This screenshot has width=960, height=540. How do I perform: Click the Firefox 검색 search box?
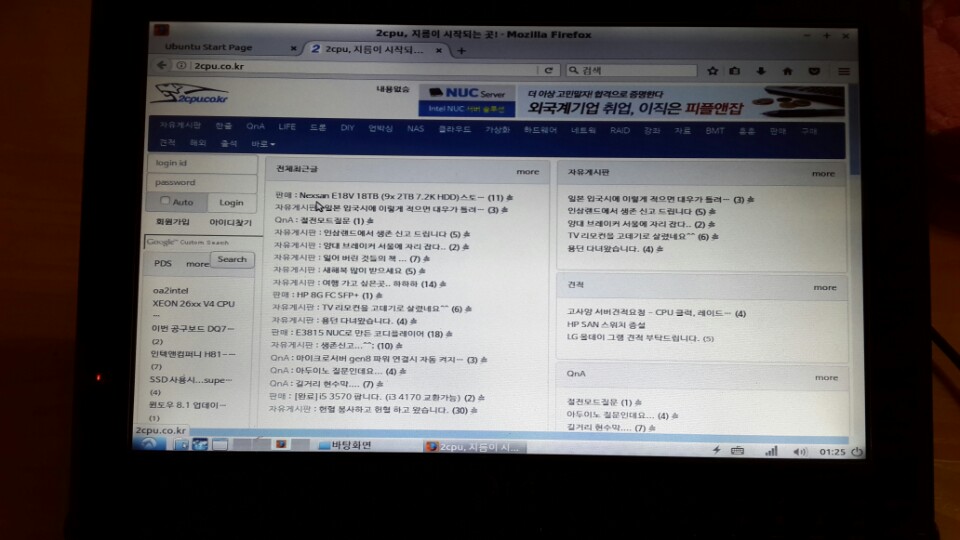coord(631,70)
